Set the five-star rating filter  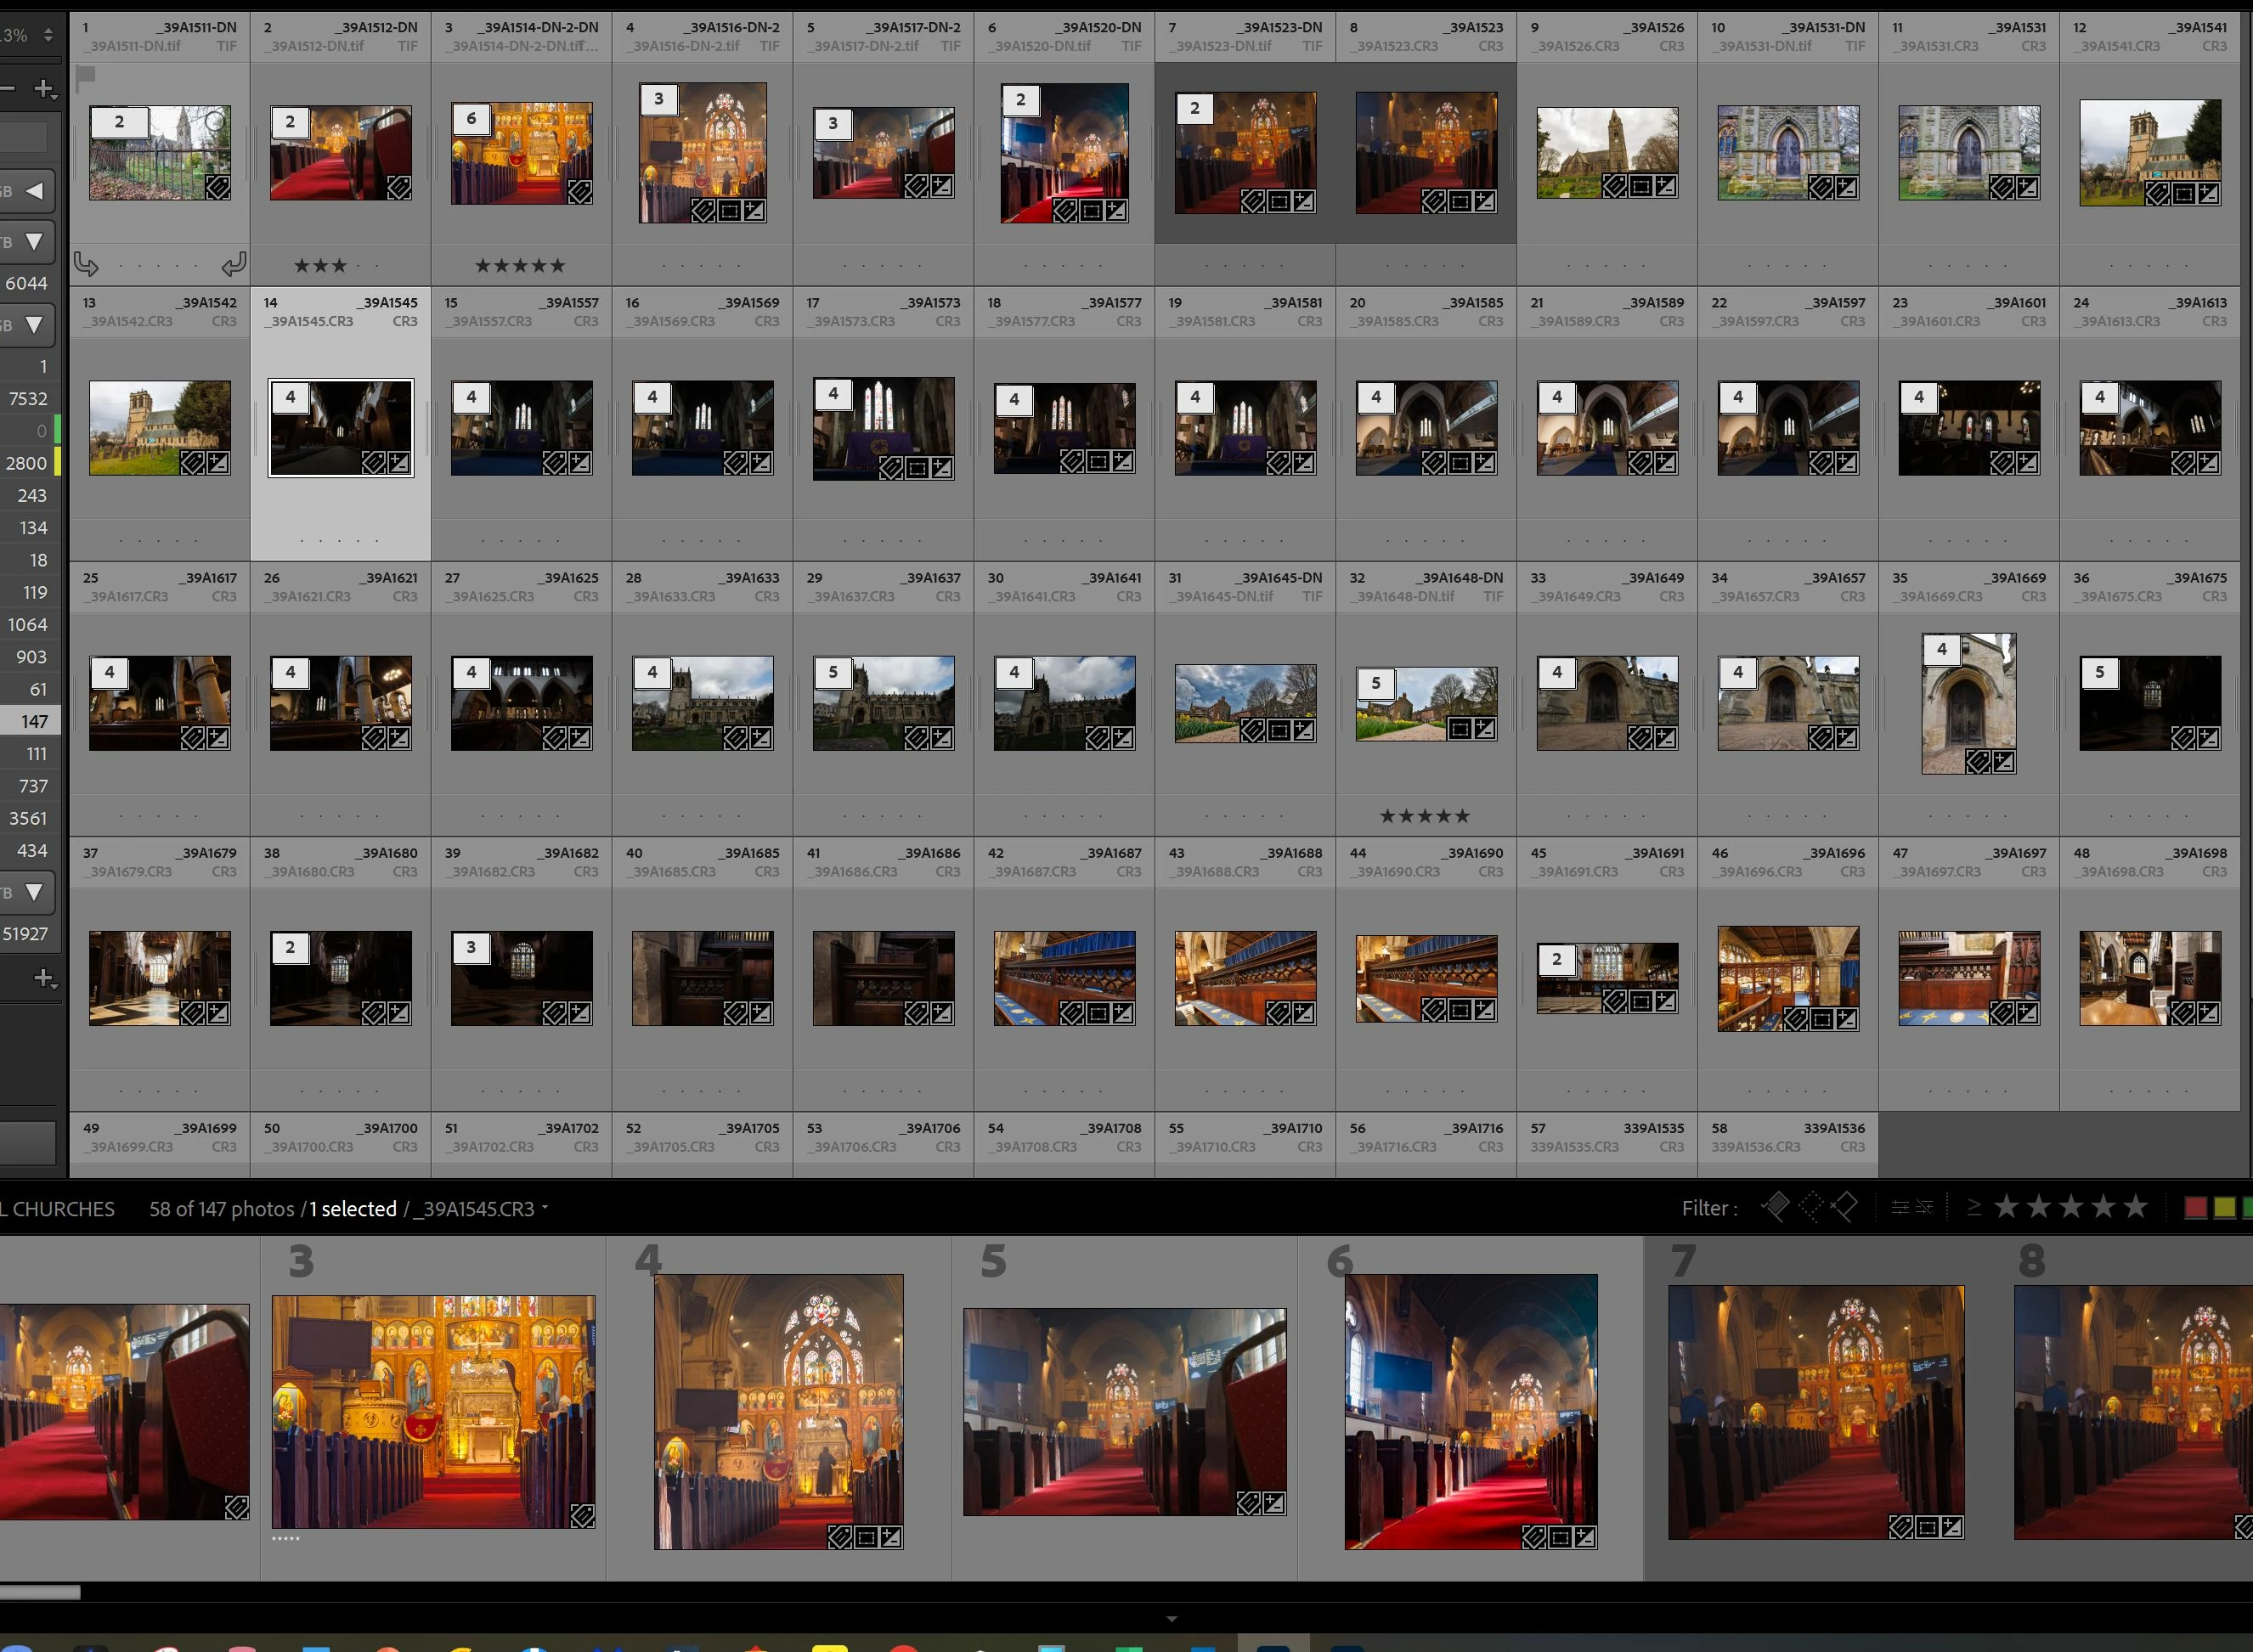point(2135,1207)
